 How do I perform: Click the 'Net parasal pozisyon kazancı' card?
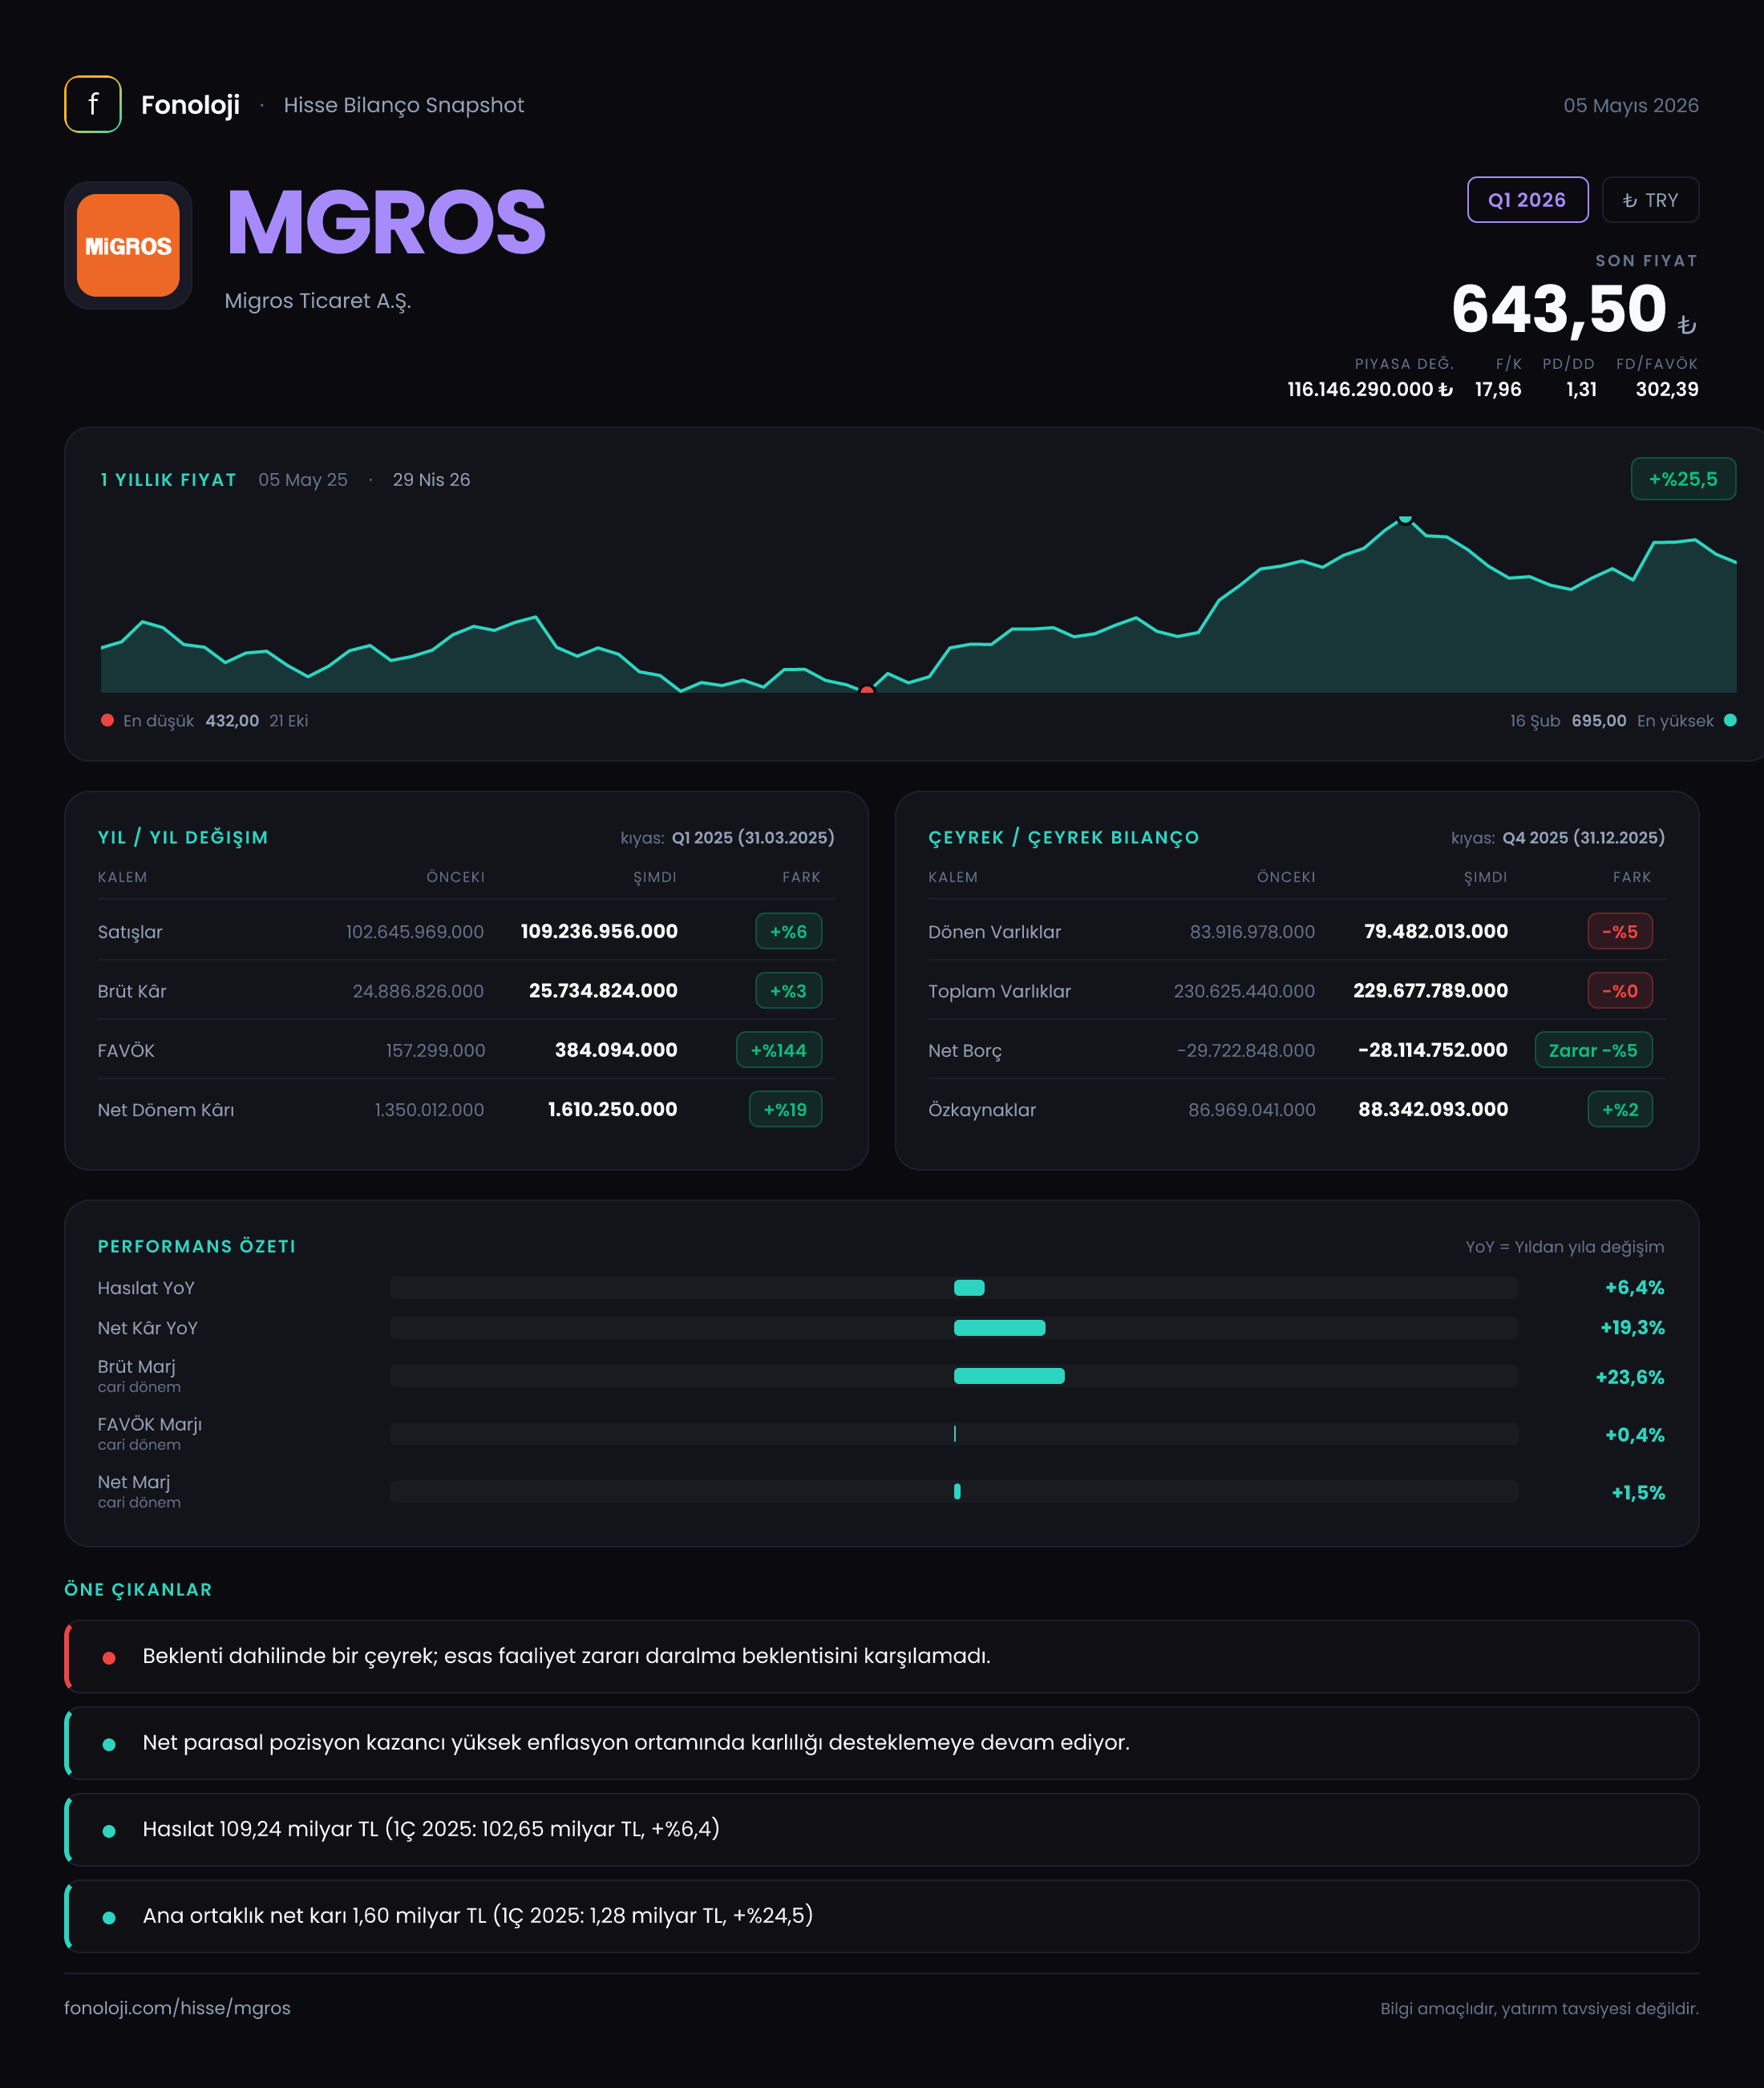click(881, 1743)
